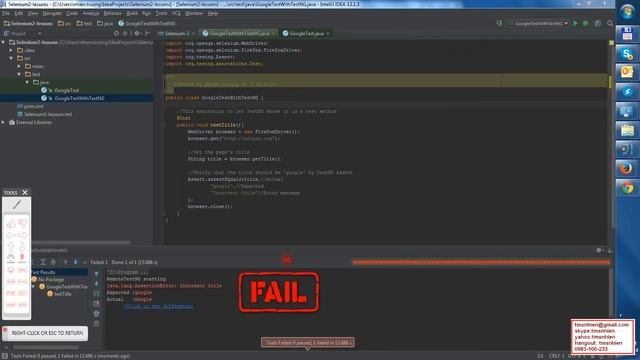
Task: Expand the .idea folder in project tree
Action: [x=11, y=50]
